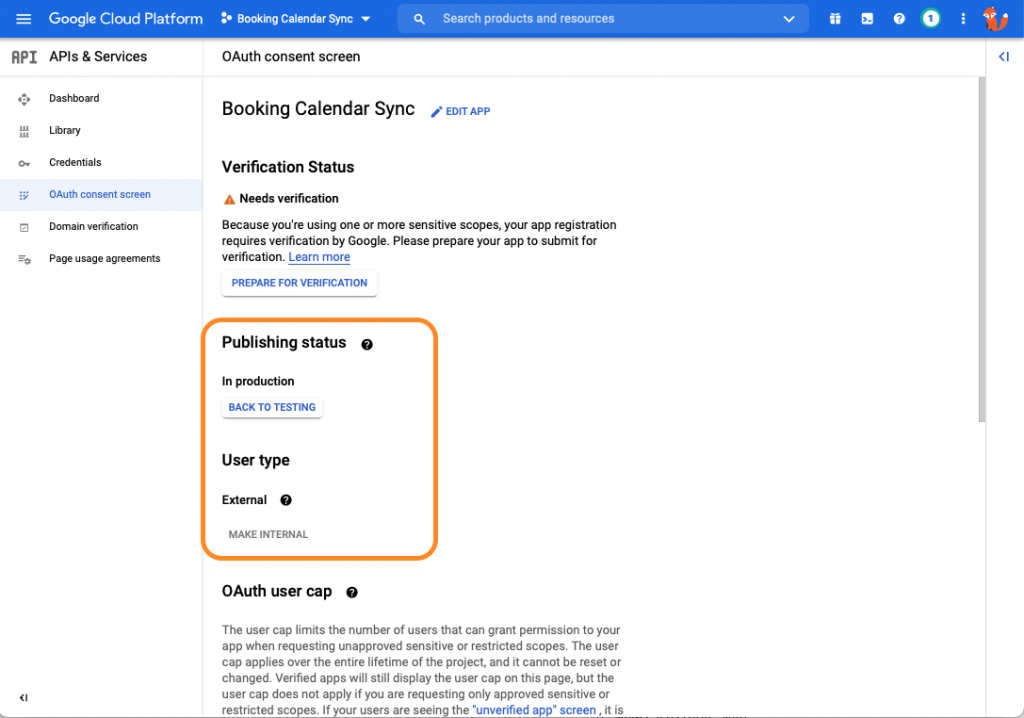Click the Needs verification warning icon
The width and height of the screenshot is (1024, 718).
click(229, 199)
